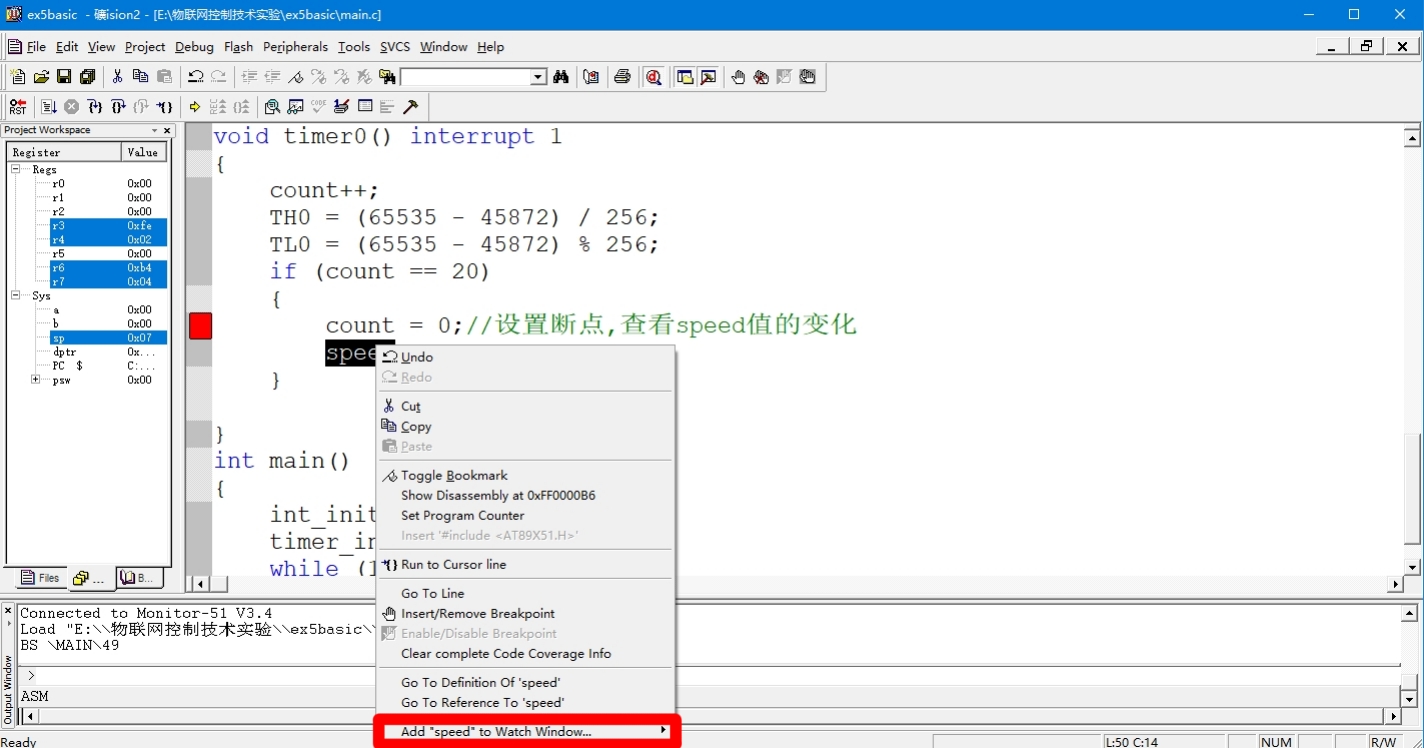Click the red breakpoint marker in the margin
The width and height of the screenshot is (1424, 748).
(x=199, y=324)
